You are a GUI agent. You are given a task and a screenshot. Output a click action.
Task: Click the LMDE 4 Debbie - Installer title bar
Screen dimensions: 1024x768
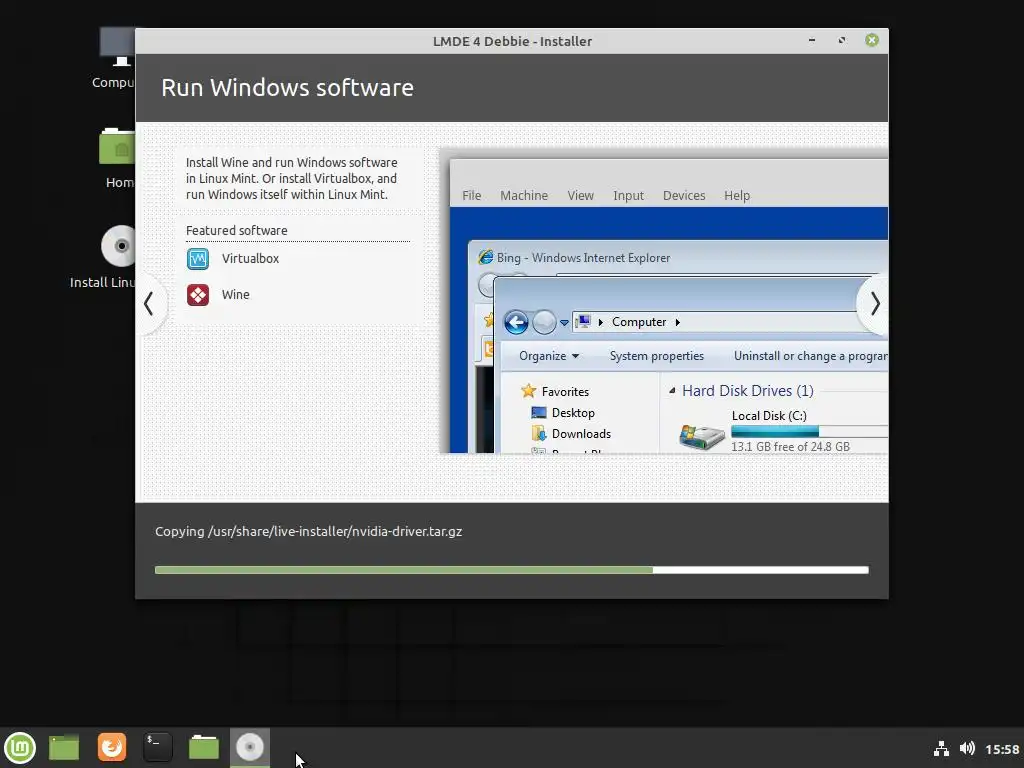coord(512,41)
